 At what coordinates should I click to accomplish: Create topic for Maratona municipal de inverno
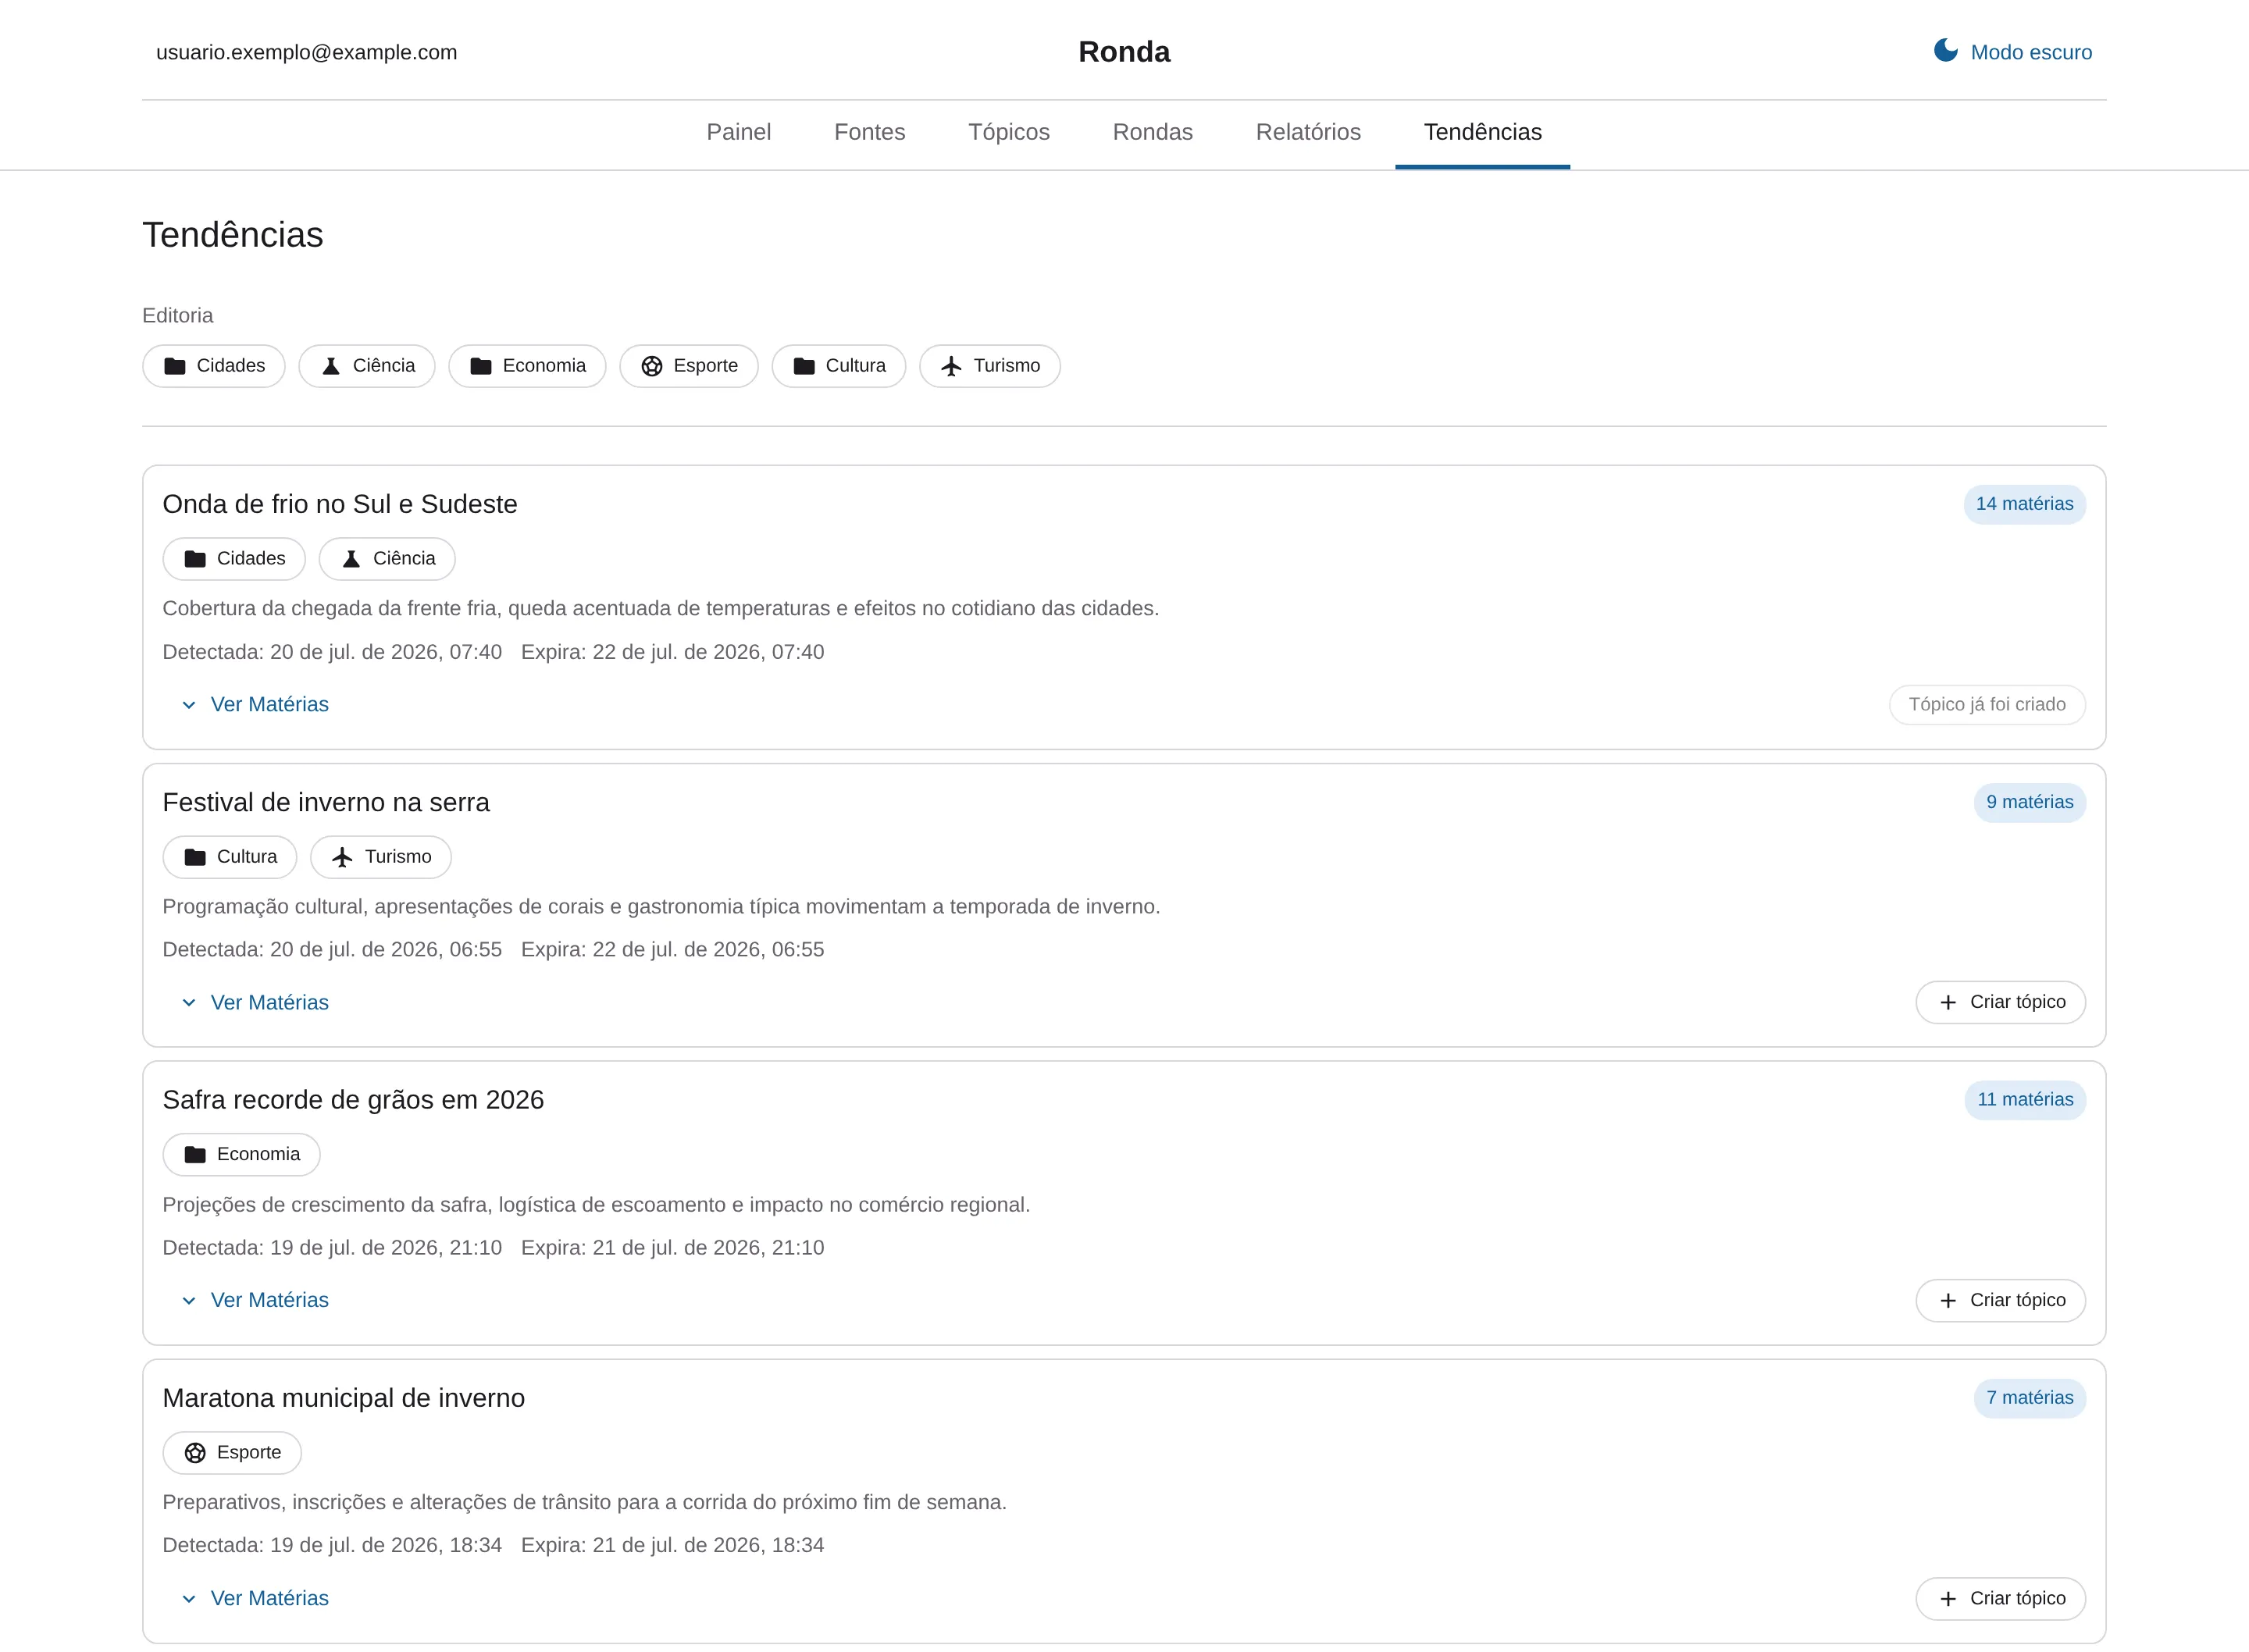click(2000, 1599)
